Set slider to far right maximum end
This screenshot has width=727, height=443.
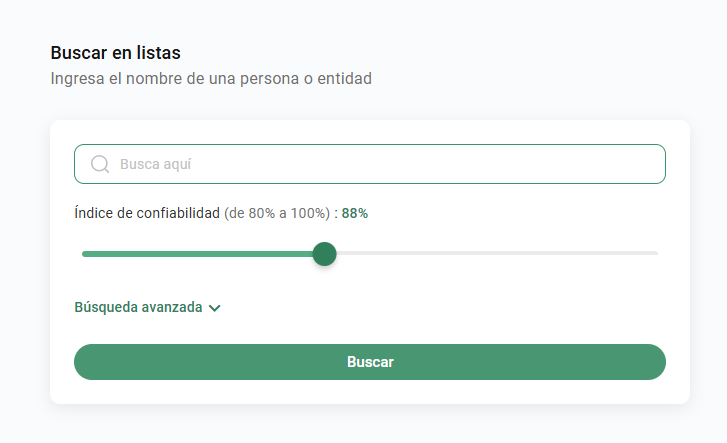pos(656,254)
